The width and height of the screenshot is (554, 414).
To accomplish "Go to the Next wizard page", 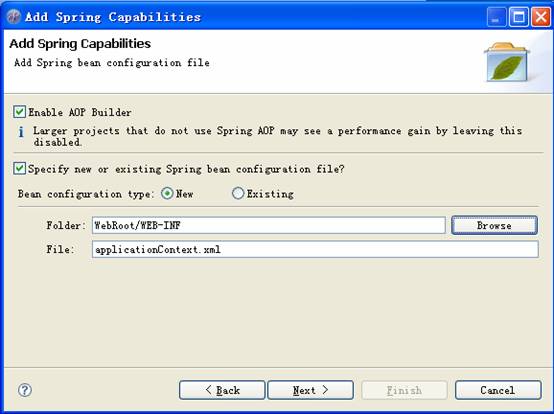I will (x=311, y=390).
